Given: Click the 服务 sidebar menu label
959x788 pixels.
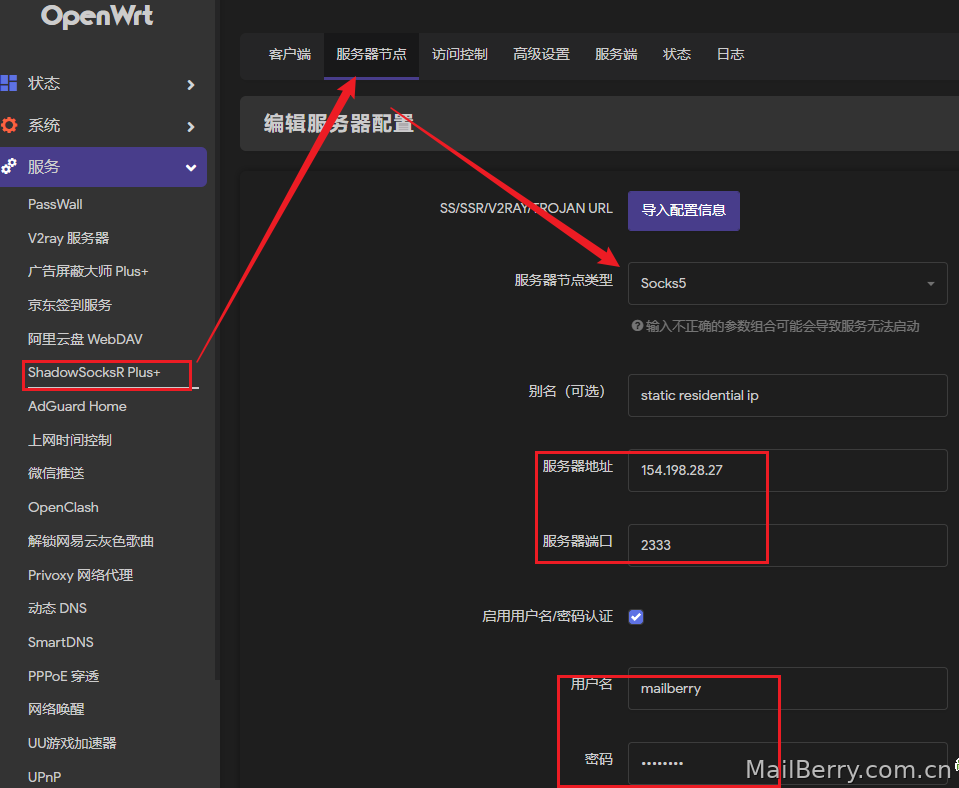Looking at the screenshot, I should coord(44,166).
